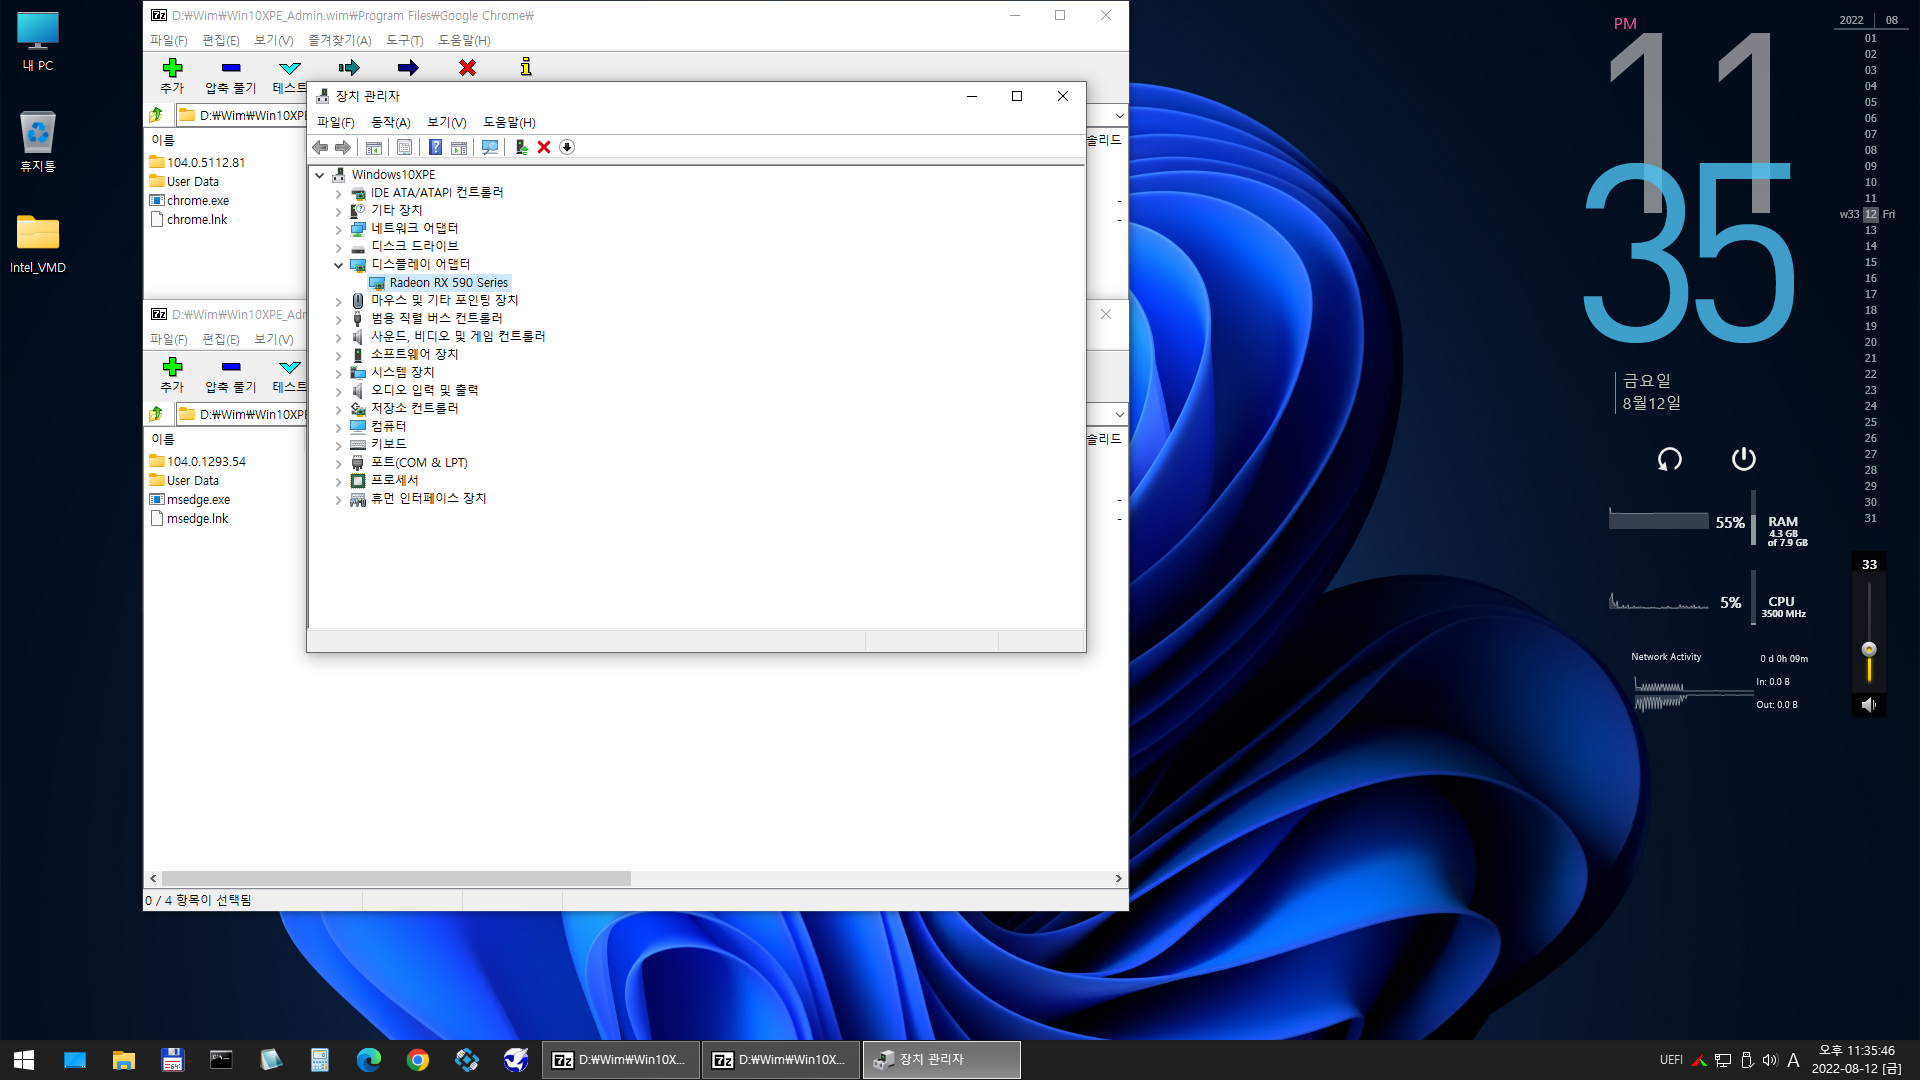The width and height of the screenshot is (1920, 1080).
Task: Toggle the action pane icon in Device Manager
Action: [459, 147]
